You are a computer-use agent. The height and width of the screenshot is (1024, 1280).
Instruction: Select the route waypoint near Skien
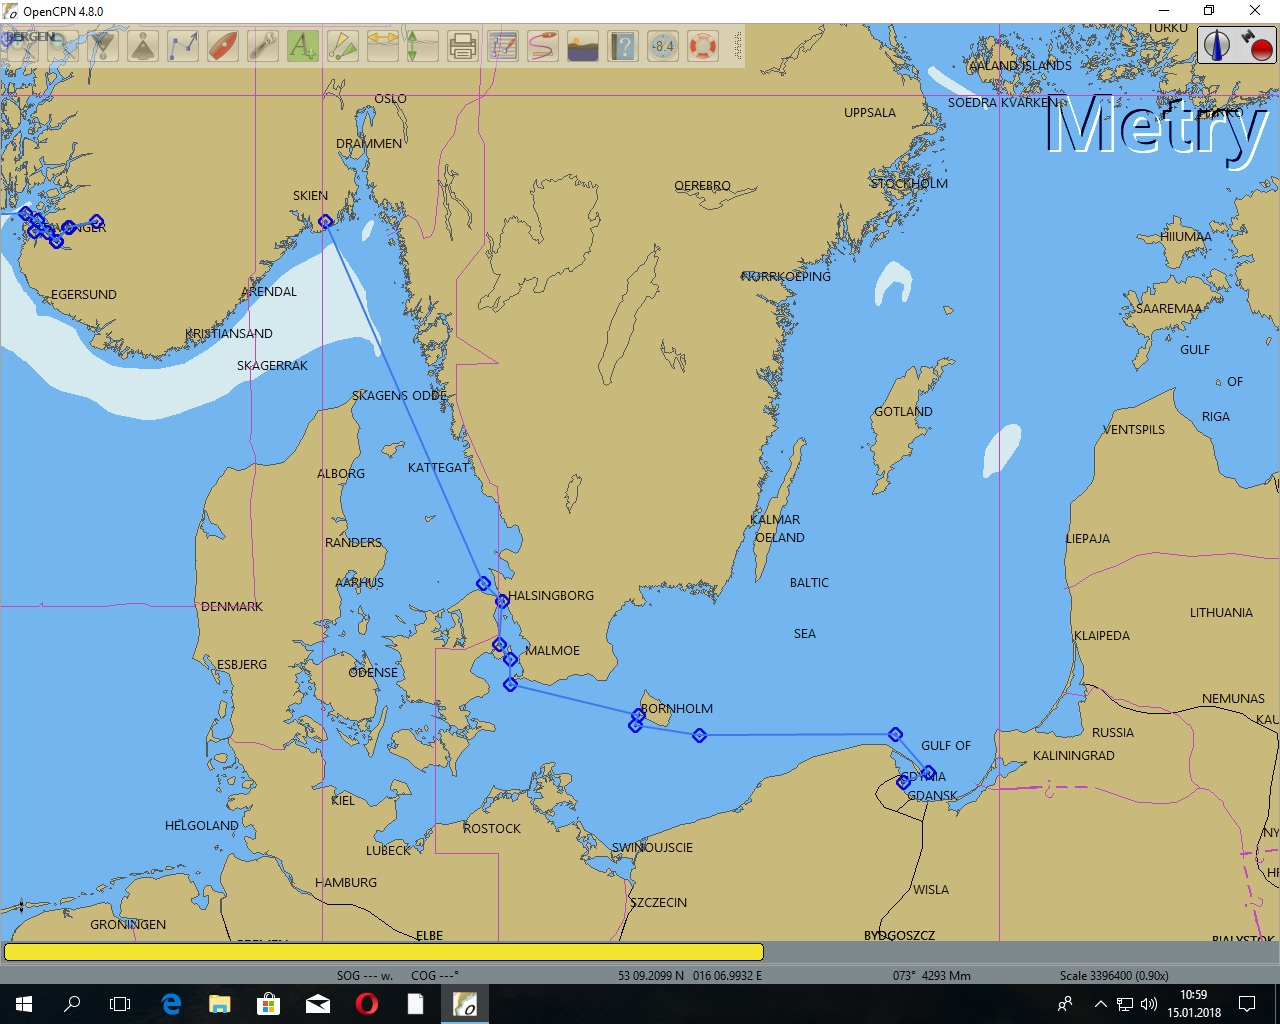click(x=325, y=222)
